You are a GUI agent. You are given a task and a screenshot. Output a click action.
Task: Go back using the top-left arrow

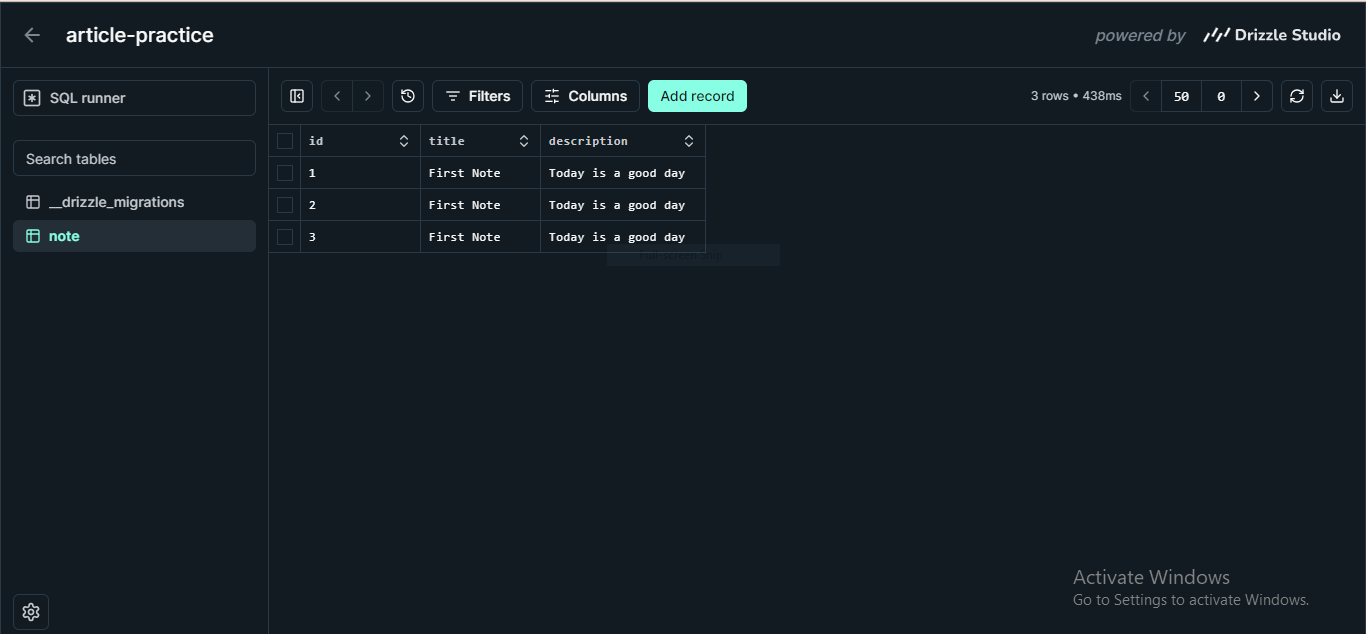[31, 34]
